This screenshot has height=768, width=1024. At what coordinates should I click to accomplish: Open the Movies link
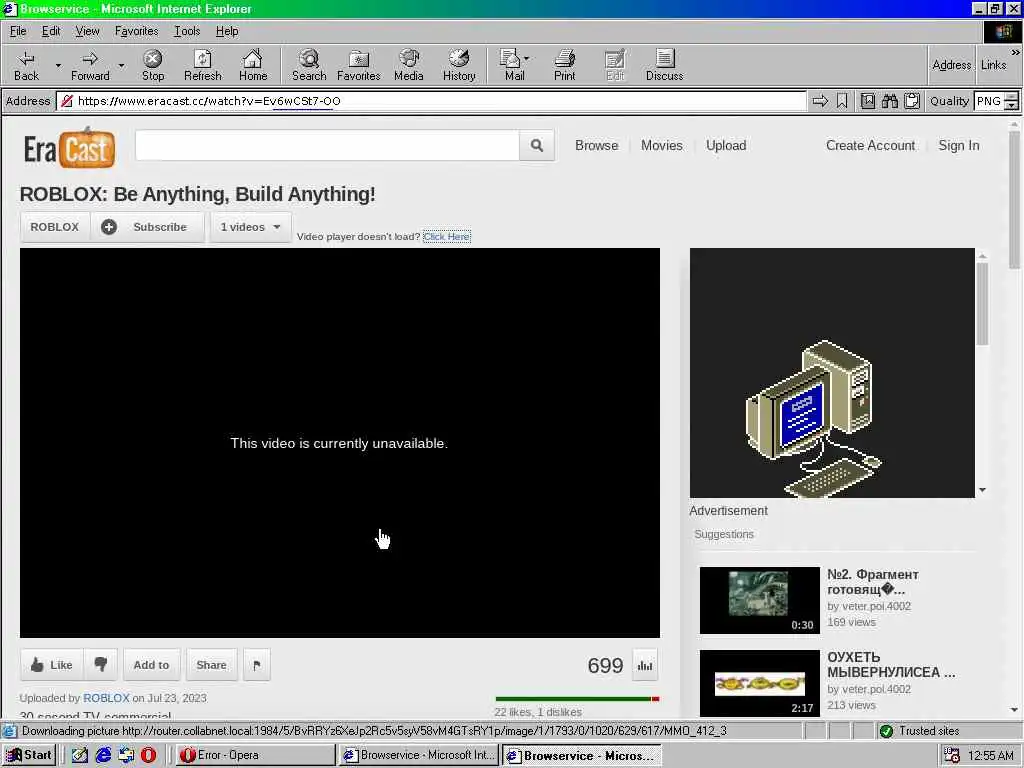pyautogui.click(x=662, y=145)
